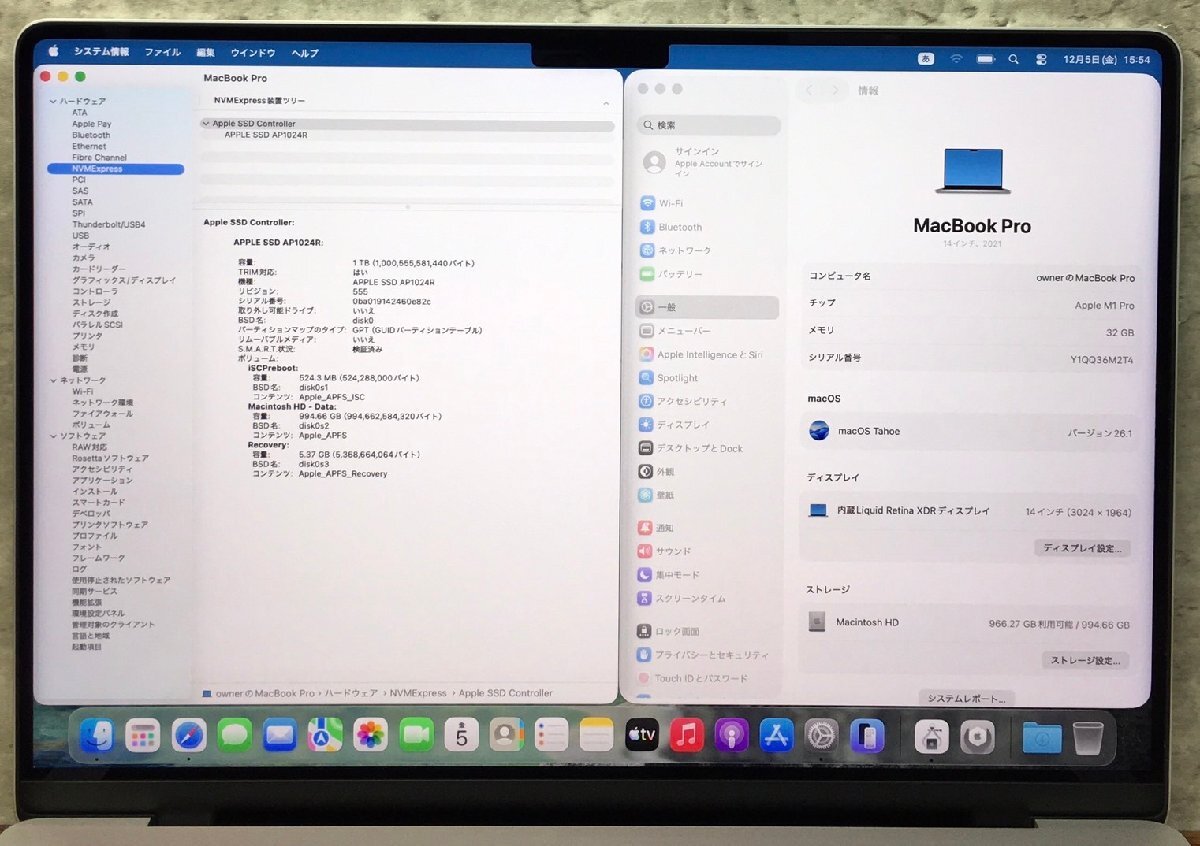The width and height of the screenshot is (1200, 846).
Task: Click Spotlight search icon in menu bar
Action: (x=1014, y=60)
